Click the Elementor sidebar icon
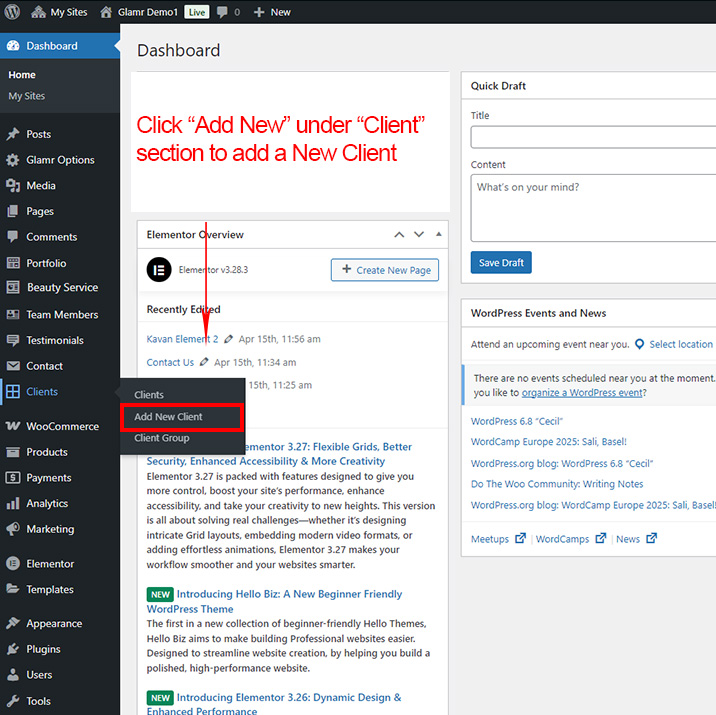Viewport: 716px width, 715px height. (13, 563)
